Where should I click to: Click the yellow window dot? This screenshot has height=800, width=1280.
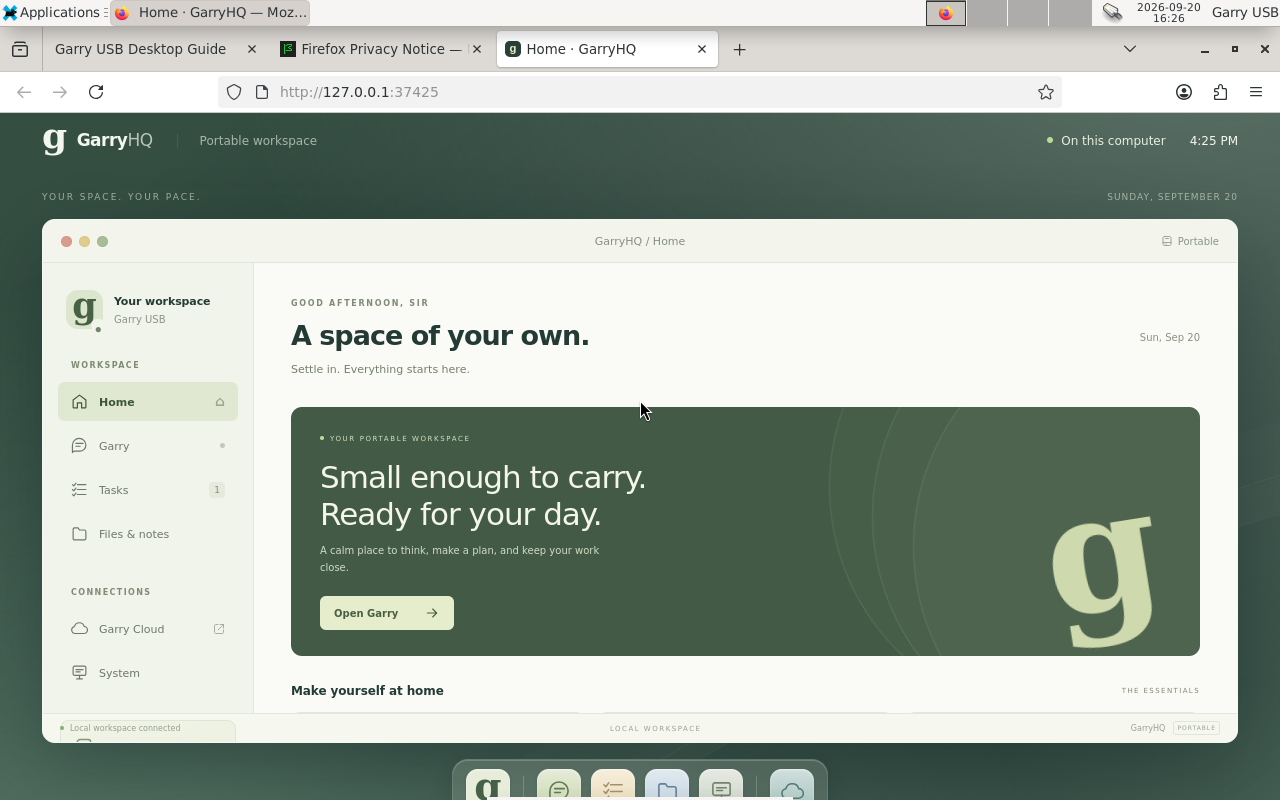coord(84,241)
